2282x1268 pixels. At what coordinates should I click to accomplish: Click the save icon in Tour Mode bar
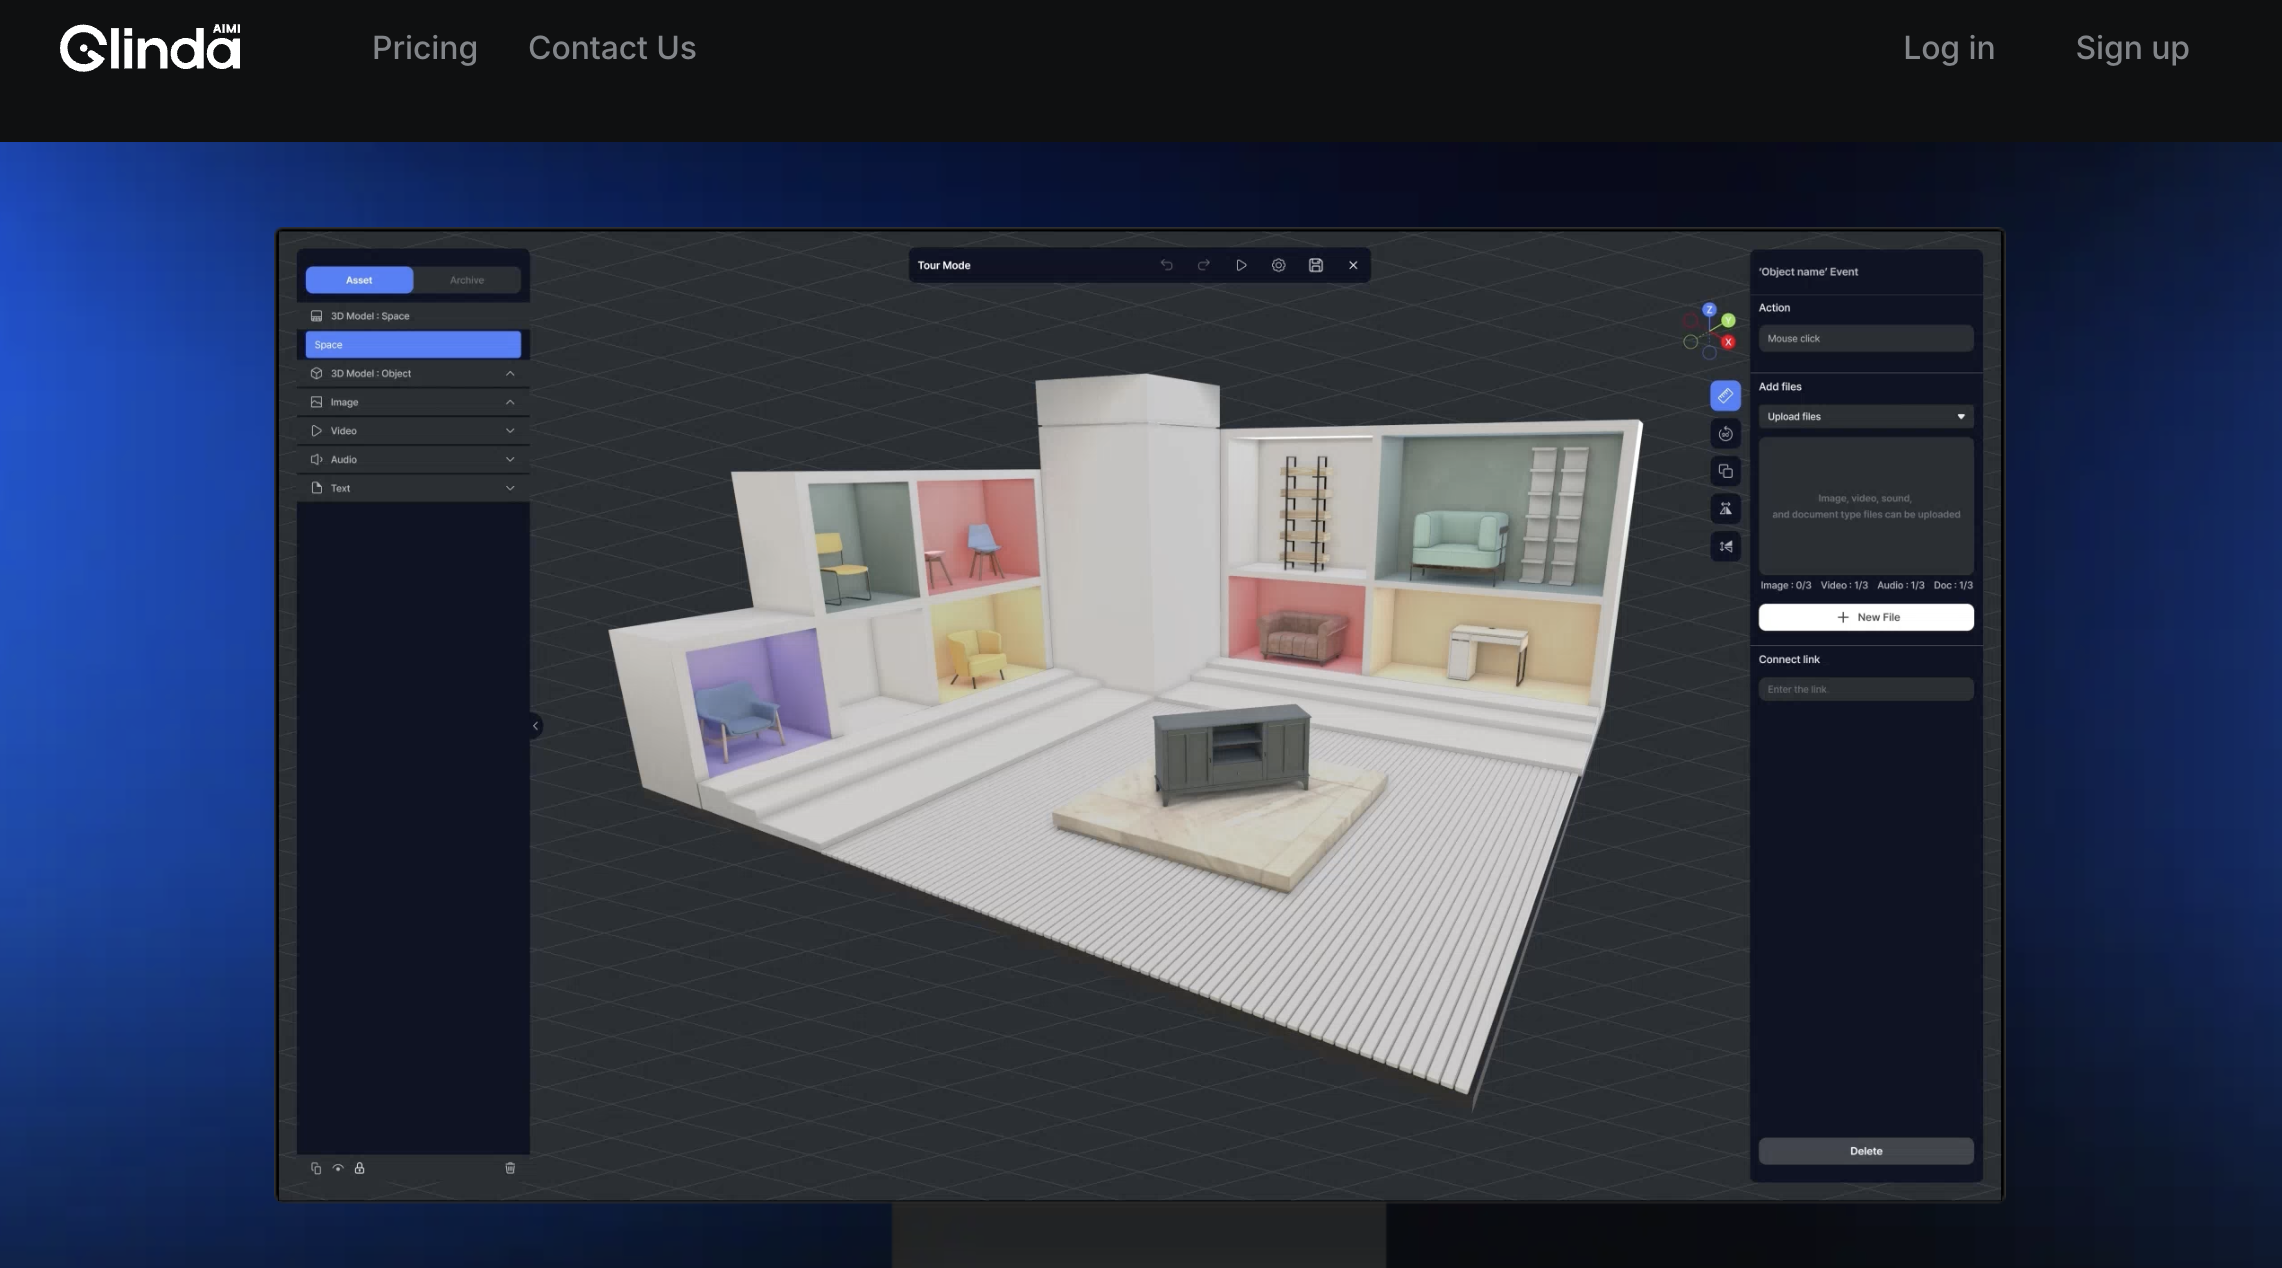click(x=1315, y=265)
